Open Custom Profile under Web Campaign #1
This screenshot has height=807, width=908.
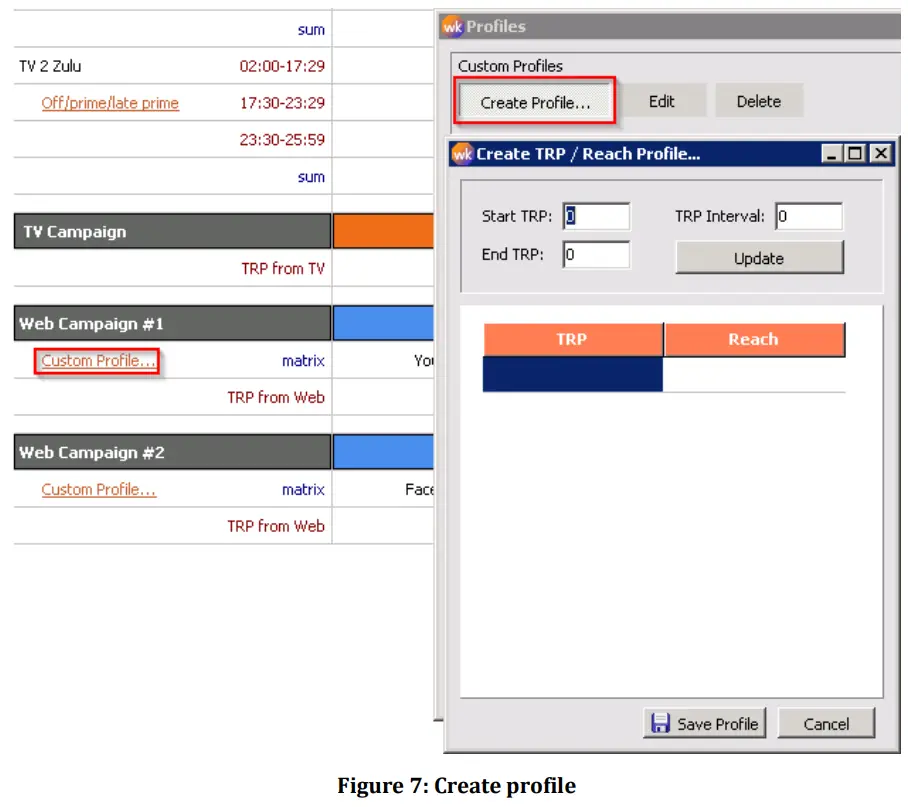pos(96,361)
